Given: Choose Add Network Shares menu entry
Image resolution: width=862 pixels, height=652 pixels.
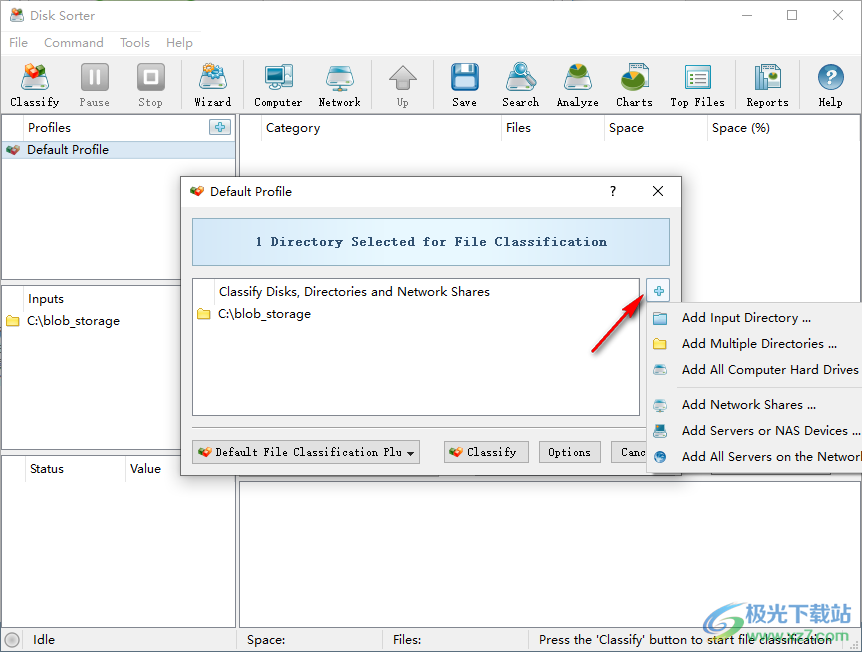Looking at the screenshot, I should (x=754, y=405).
